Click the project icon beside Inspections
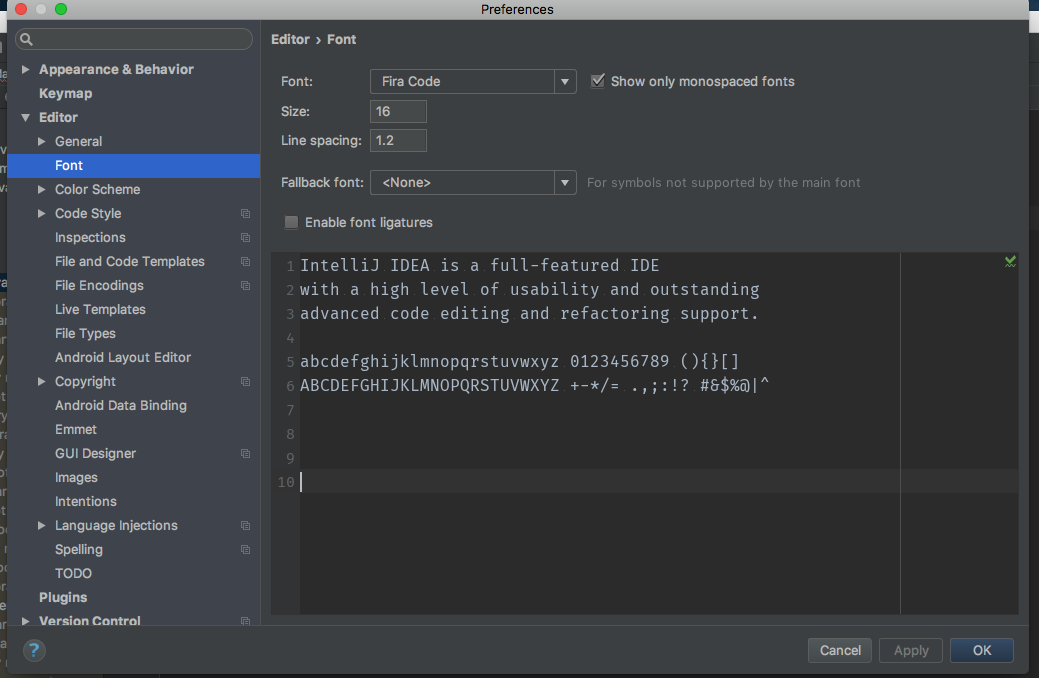The image size is (1039, 678). (245, 237)
